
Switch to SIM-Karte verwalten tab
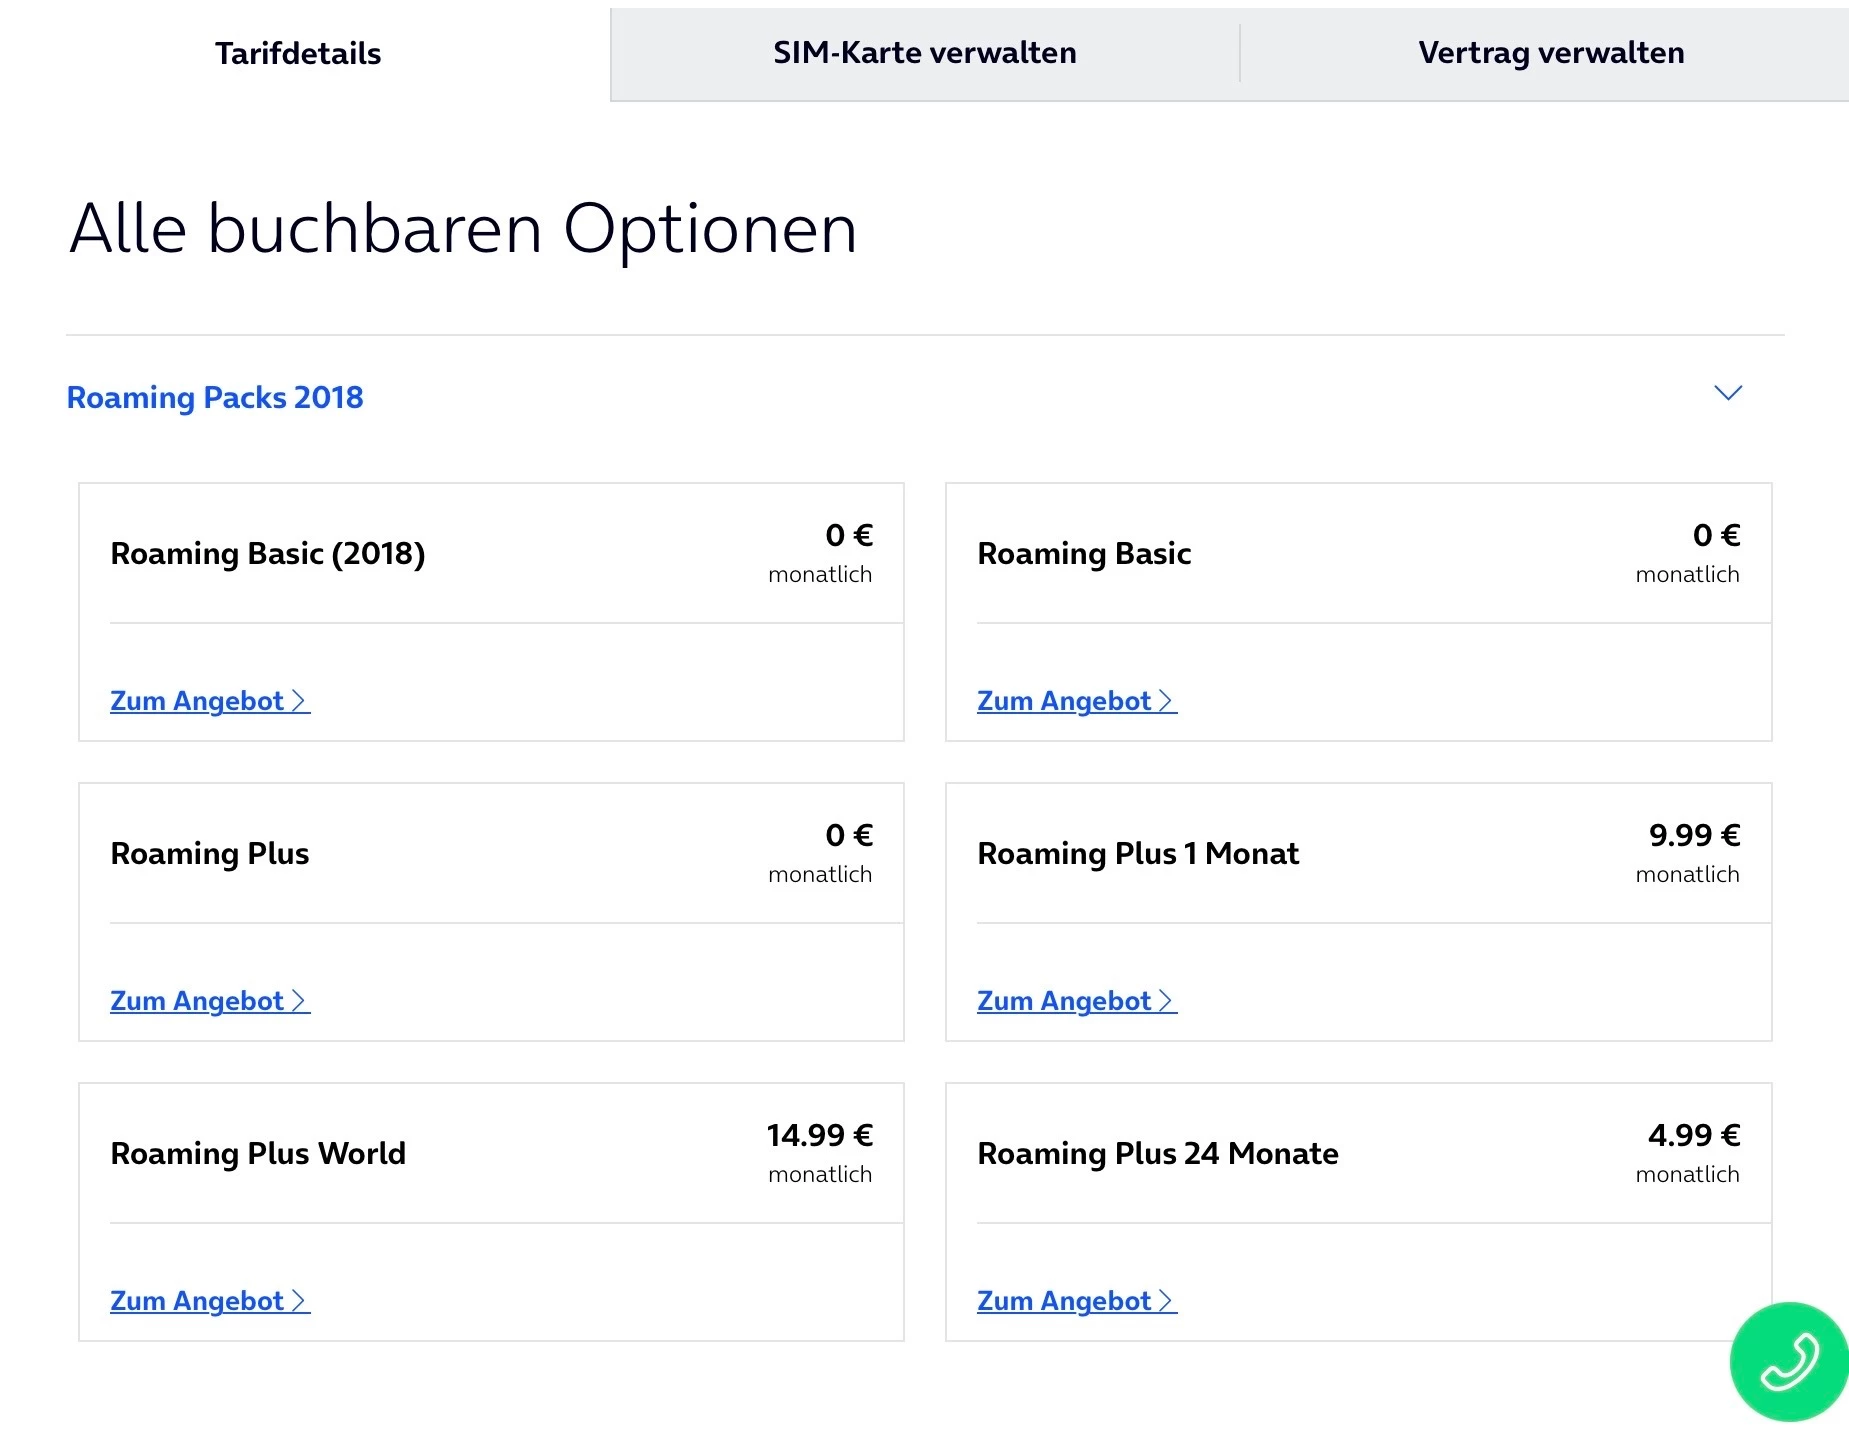point(924,53)
